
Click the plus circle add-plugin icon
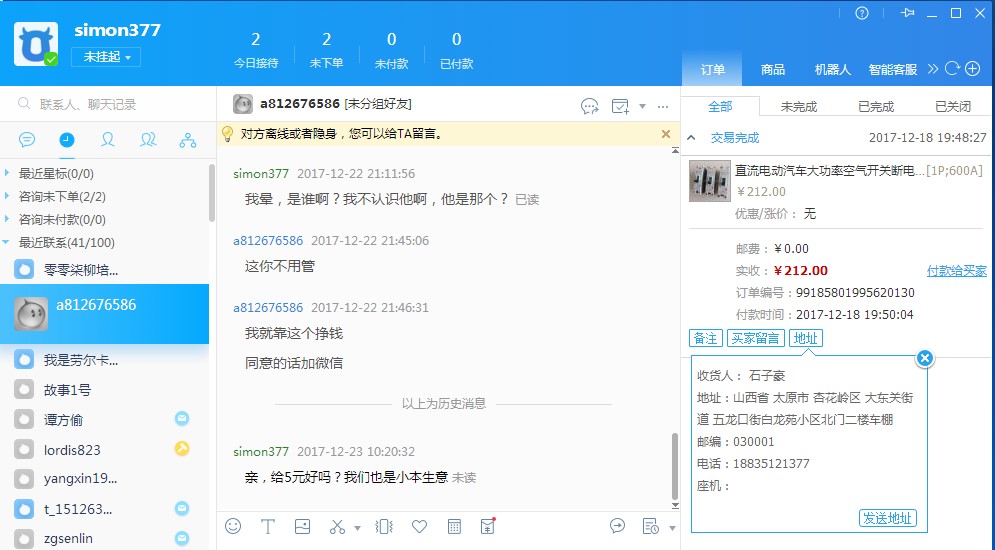[973, 69]
